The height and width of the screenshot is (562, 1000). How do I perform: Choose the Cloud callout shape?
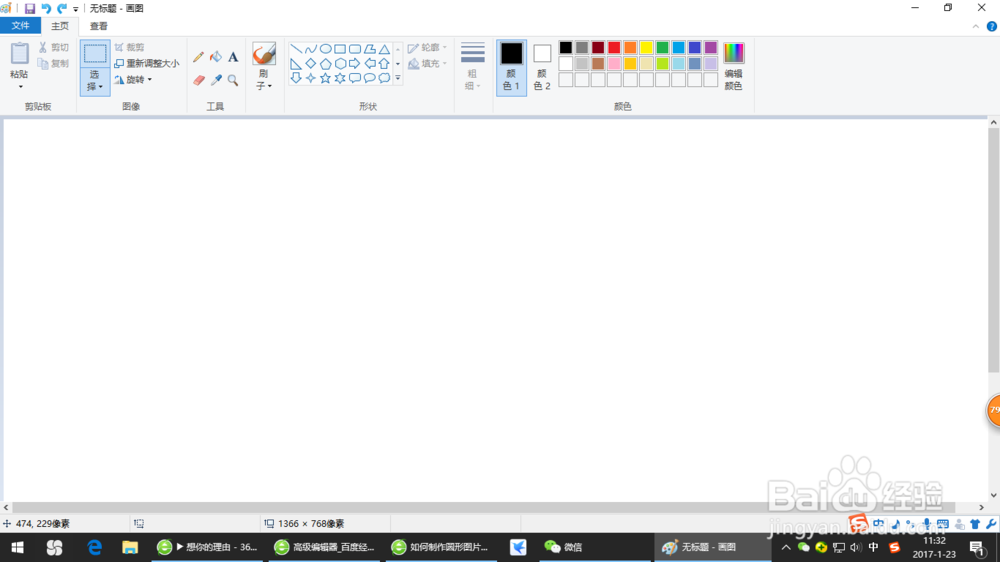384,78
